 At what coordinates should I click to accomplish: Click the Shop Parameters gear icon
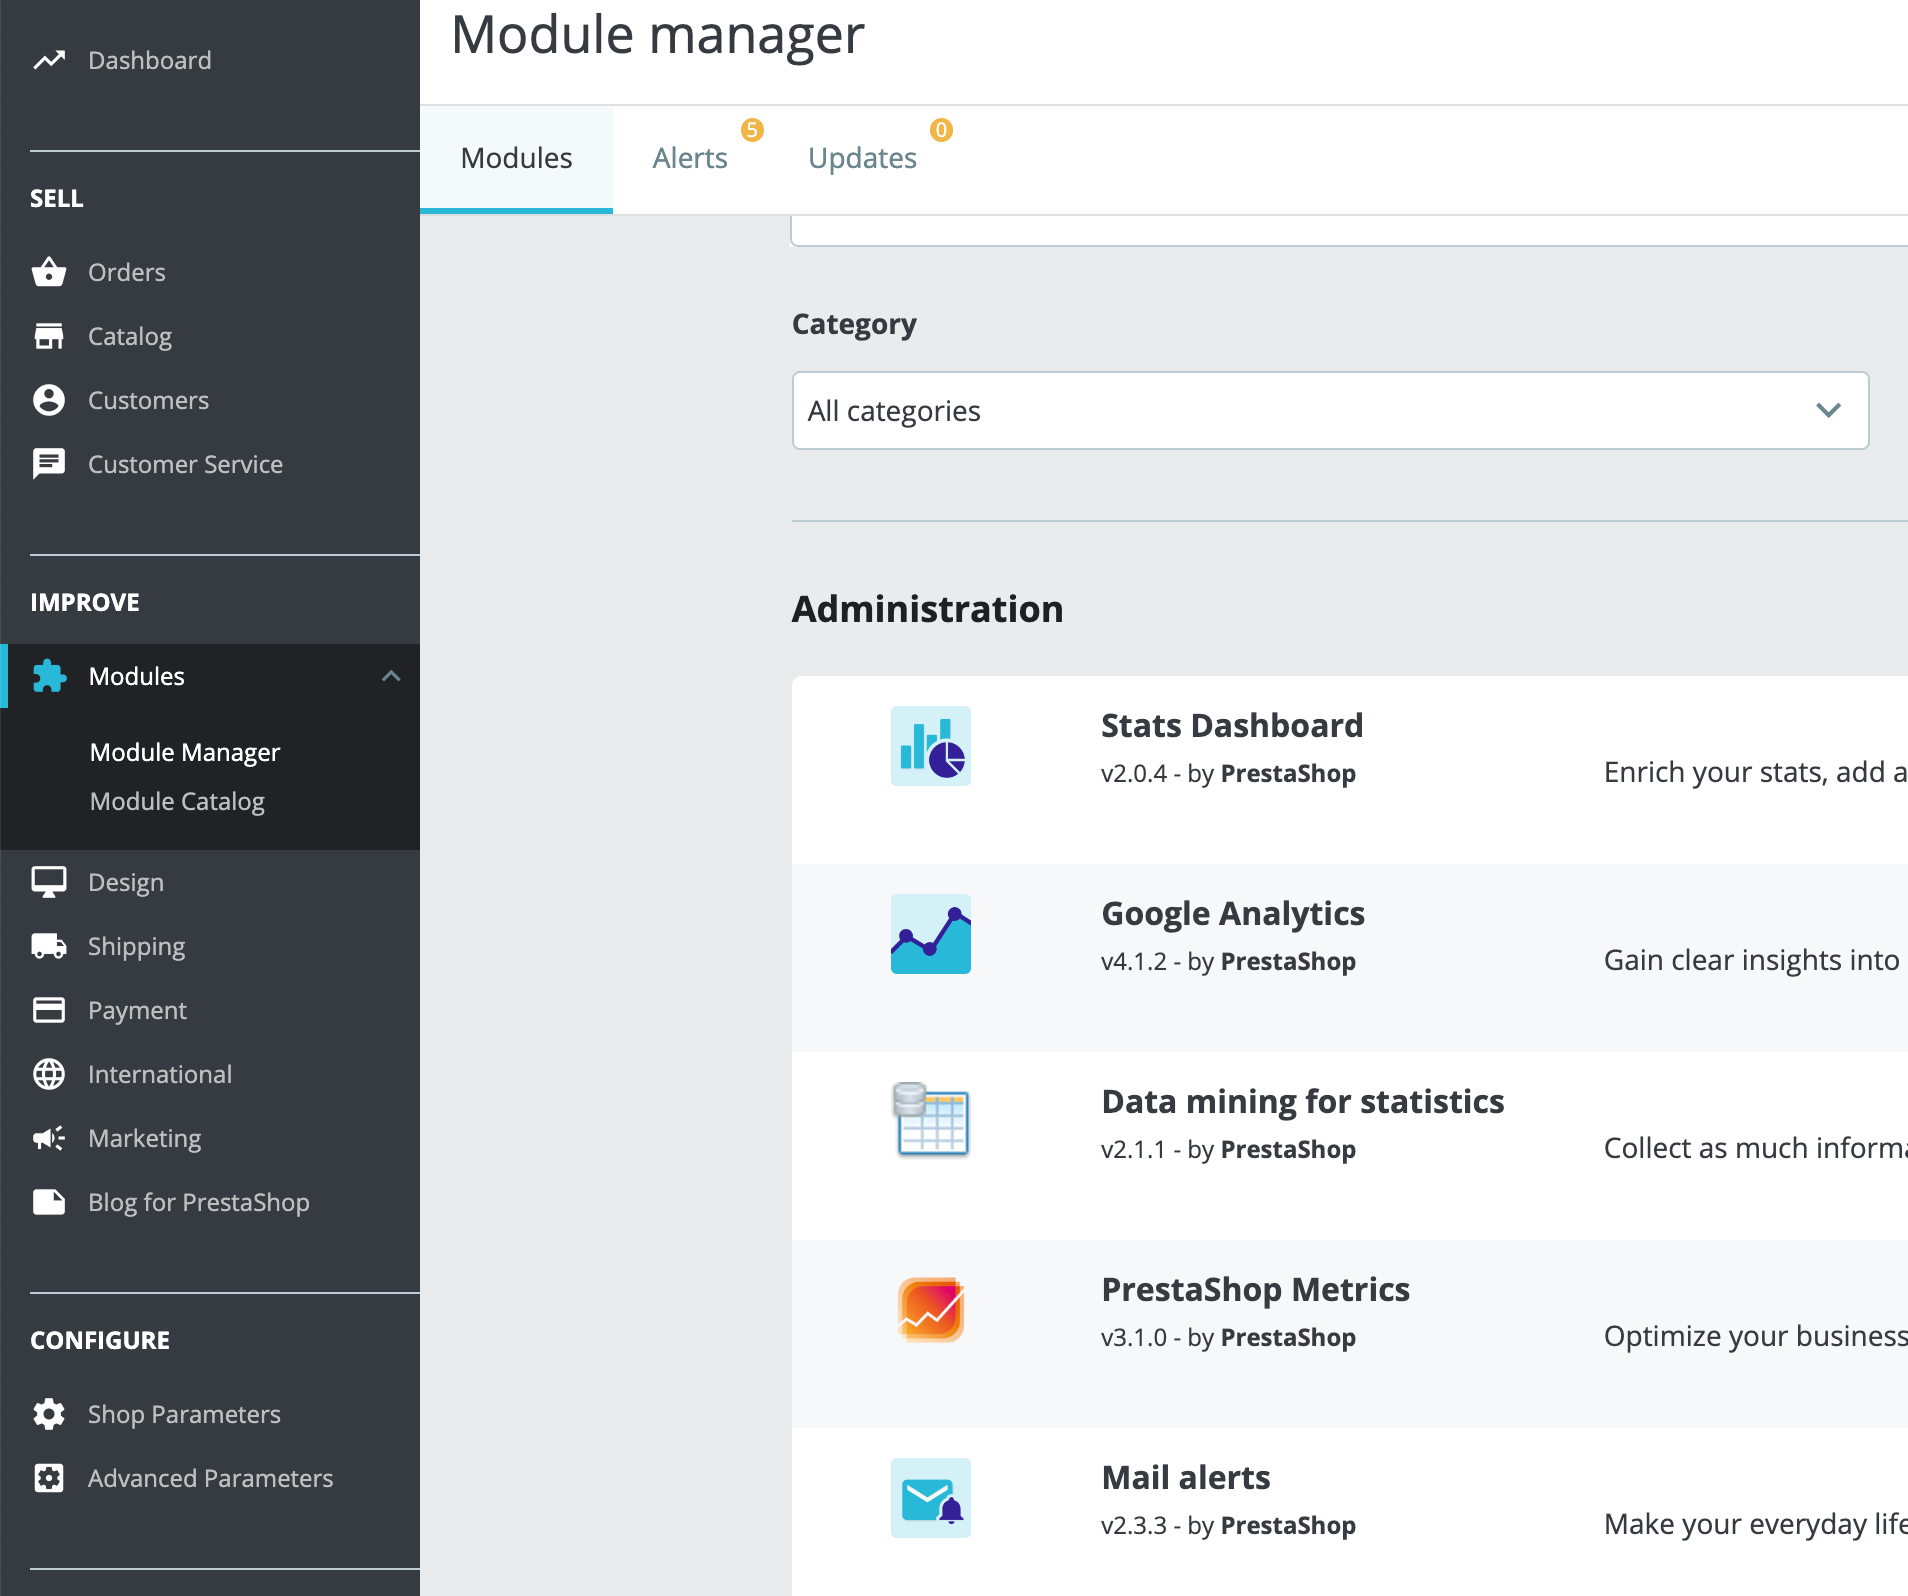pyautogui.click(x=48, y=1414)
